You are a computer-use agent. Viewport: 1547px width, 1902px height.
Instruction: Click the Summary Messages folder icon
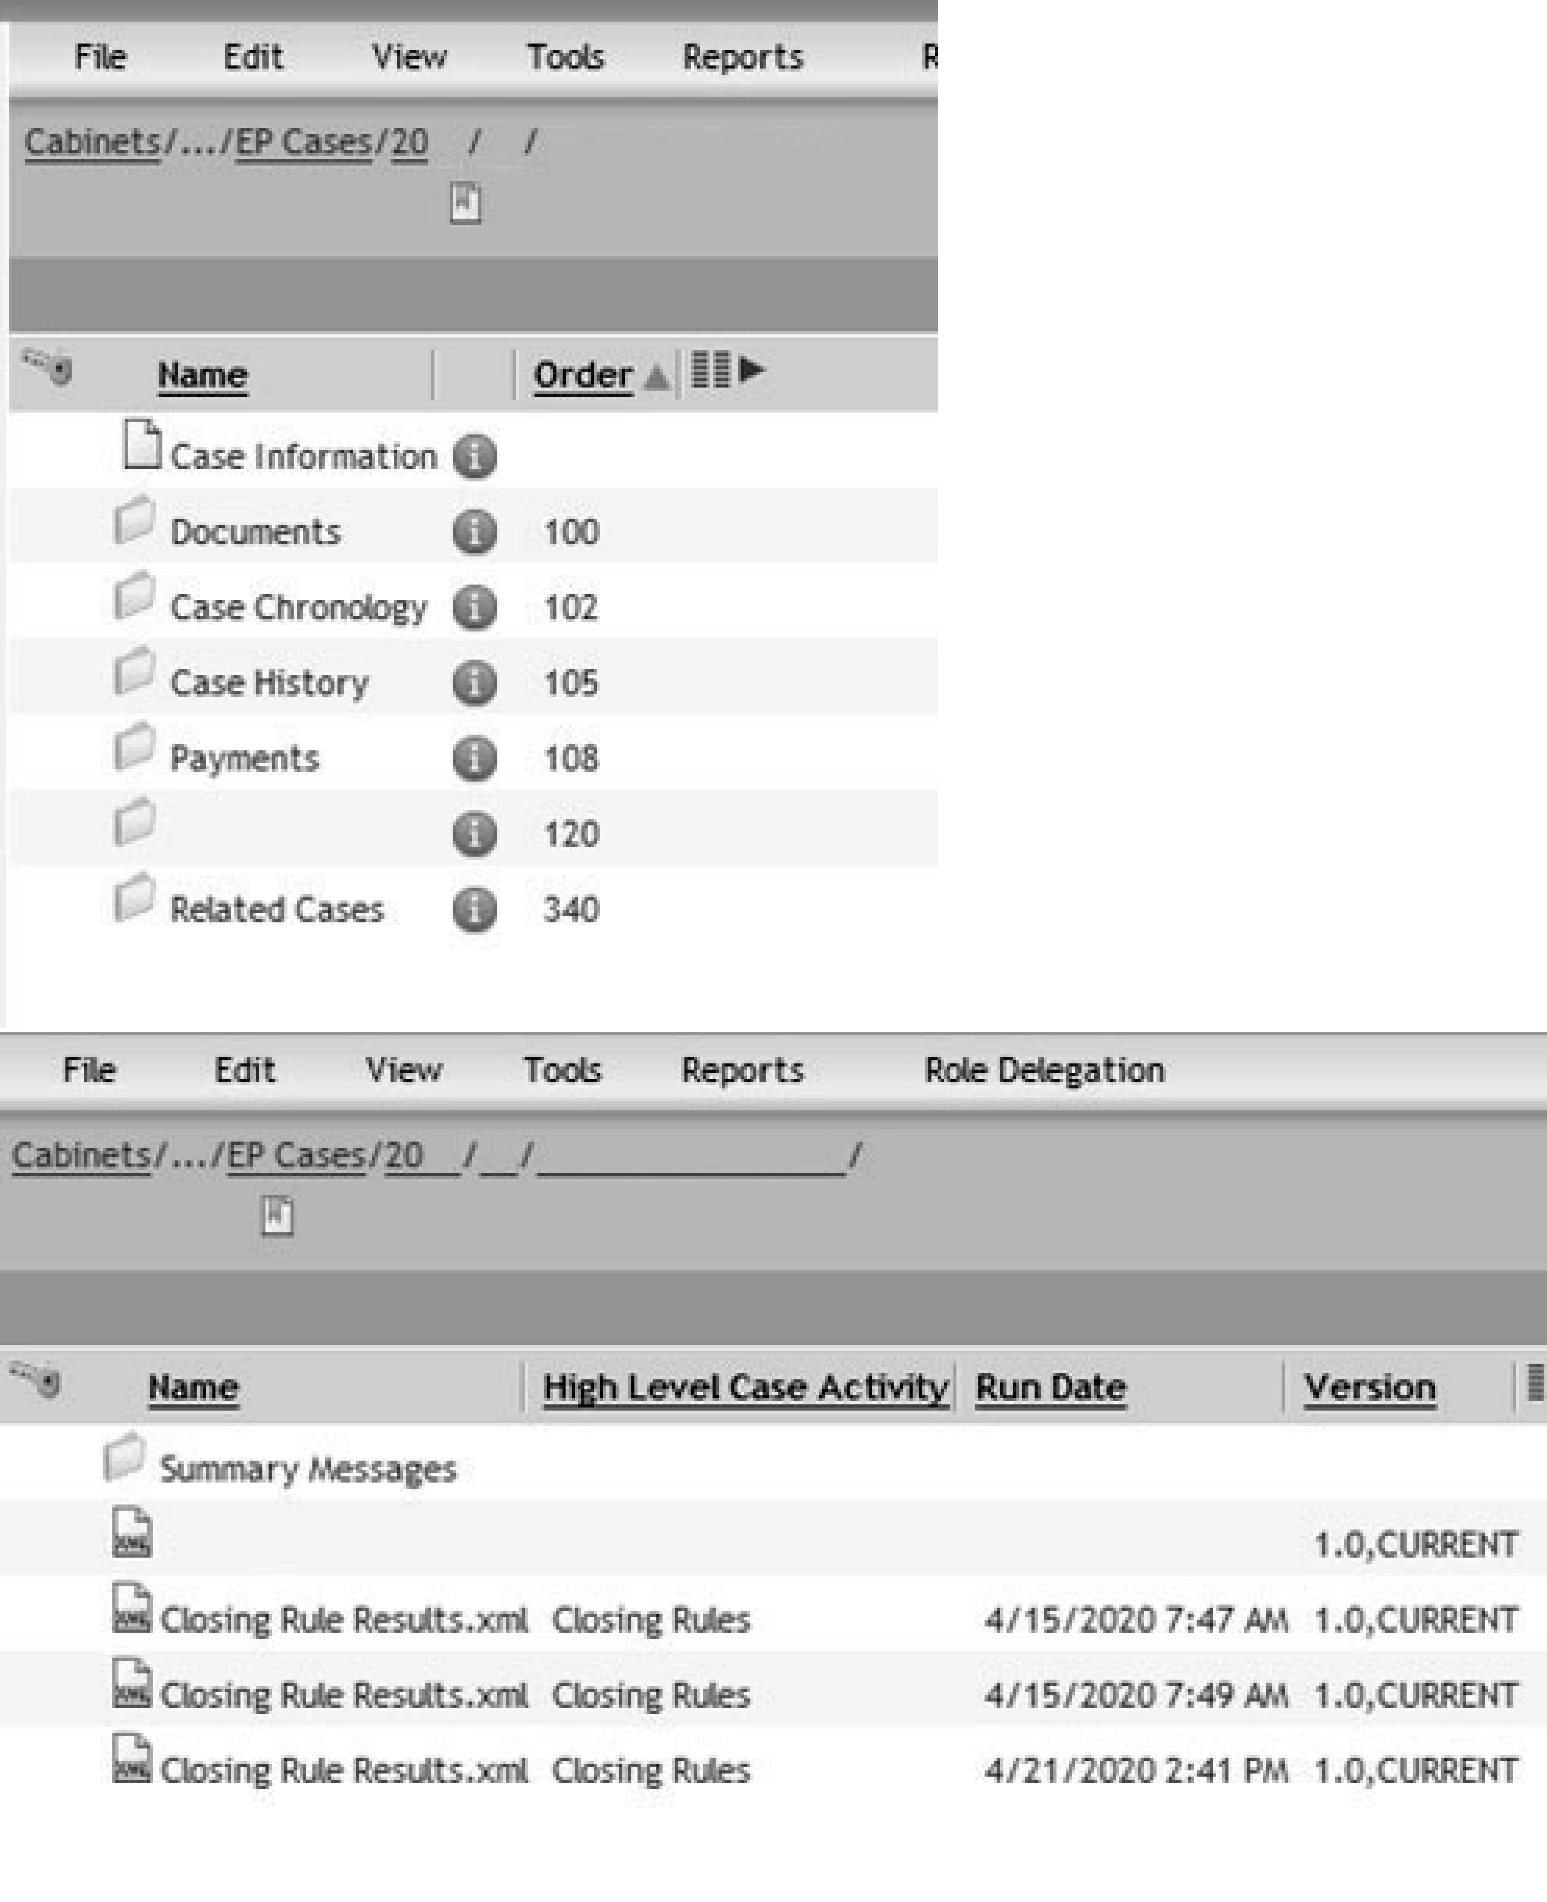(x=124, y=1458)
